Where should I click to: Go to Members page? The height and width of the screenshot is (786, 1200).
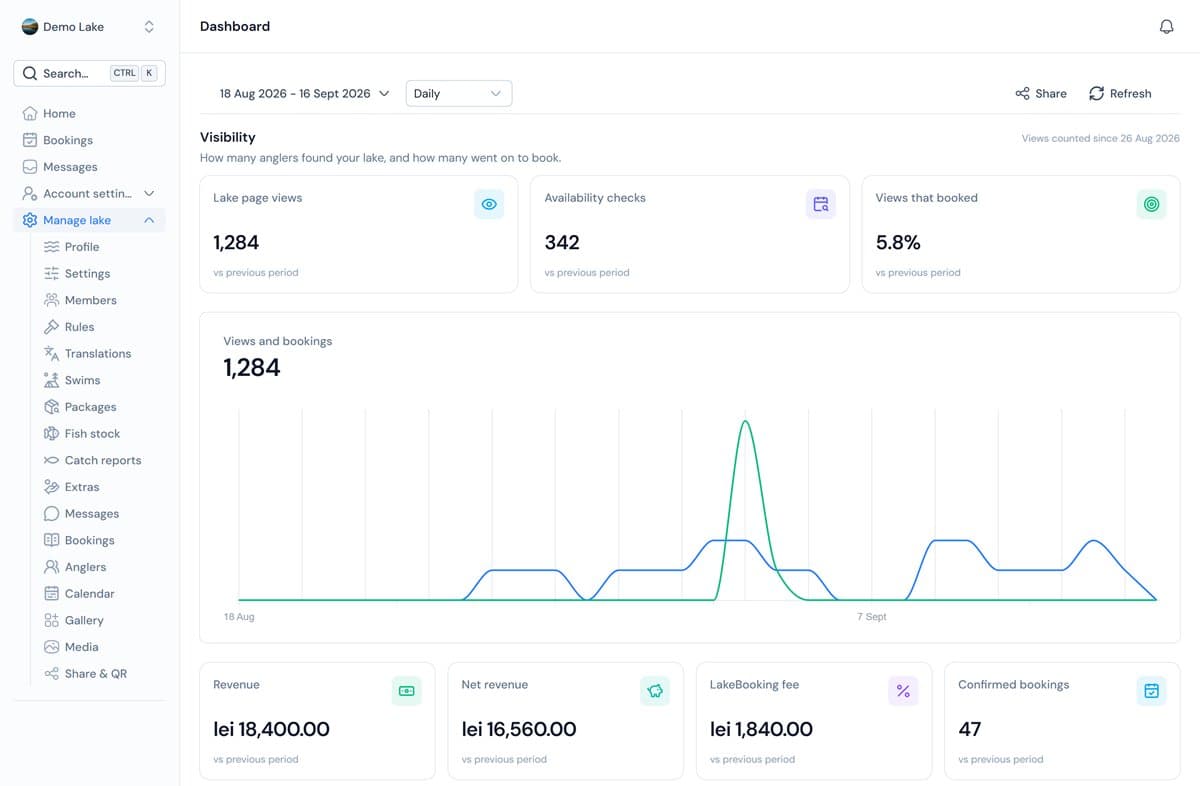click(89, 300)
